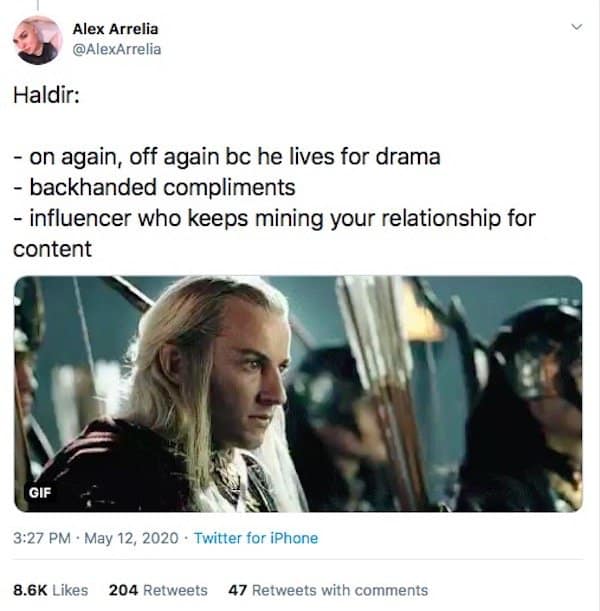
Task: Click the GIF badge on the media
Action: [40, 493]
